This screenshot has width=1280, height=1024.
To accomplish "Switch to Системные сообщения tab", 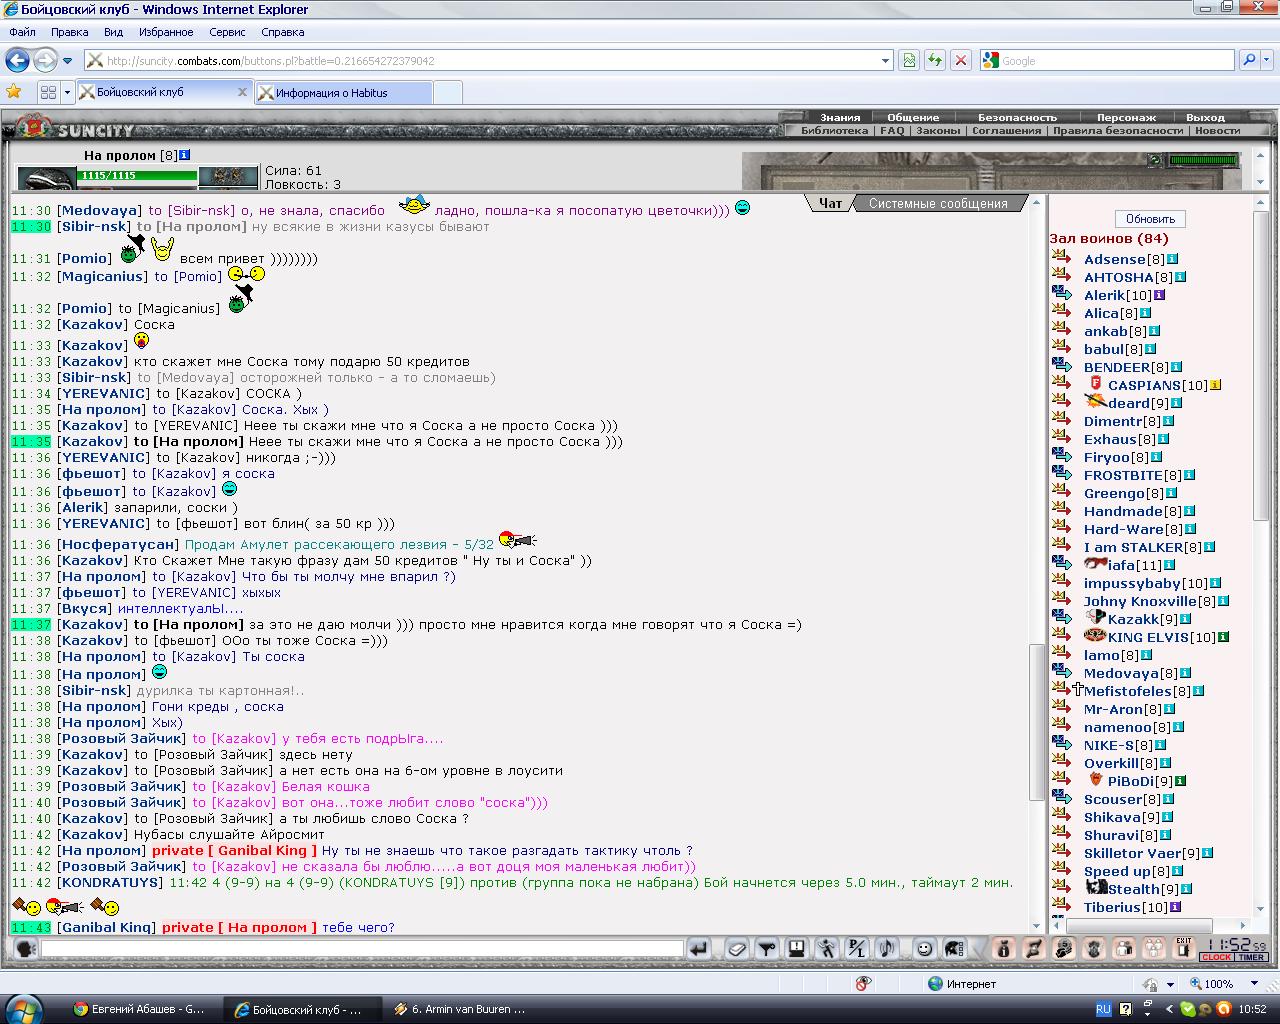I will point(938,203).
